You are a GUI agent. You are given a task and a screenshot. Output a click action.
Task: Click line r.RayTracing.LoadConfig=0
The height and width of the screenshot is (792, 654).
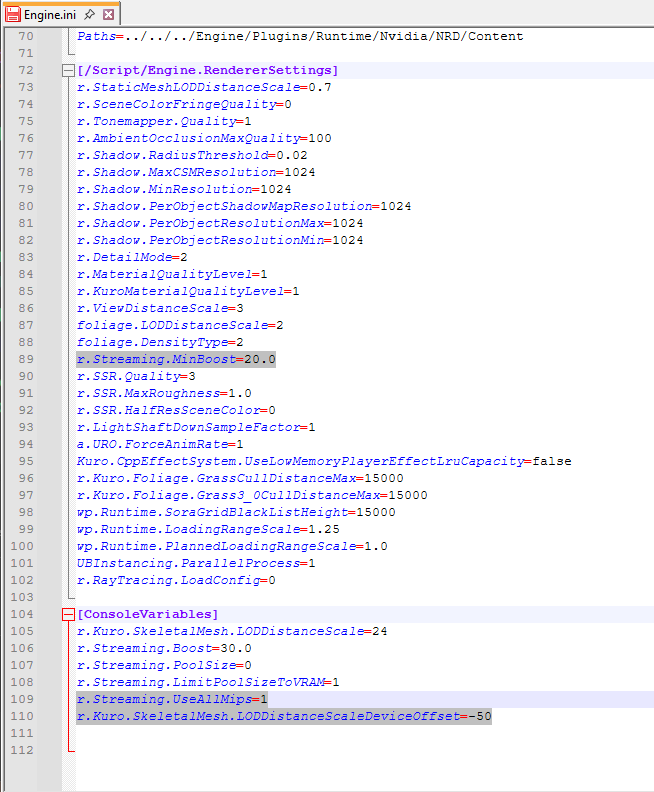tap(176, 580)
